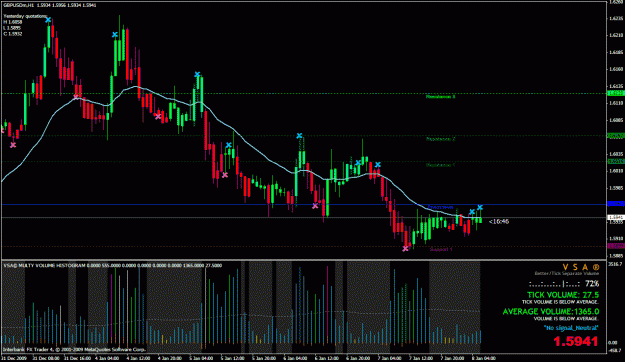Click the blue X marker beside Yesterday quotations text
Viewport: 625px width, 362px height.
(x=48, y=20)
